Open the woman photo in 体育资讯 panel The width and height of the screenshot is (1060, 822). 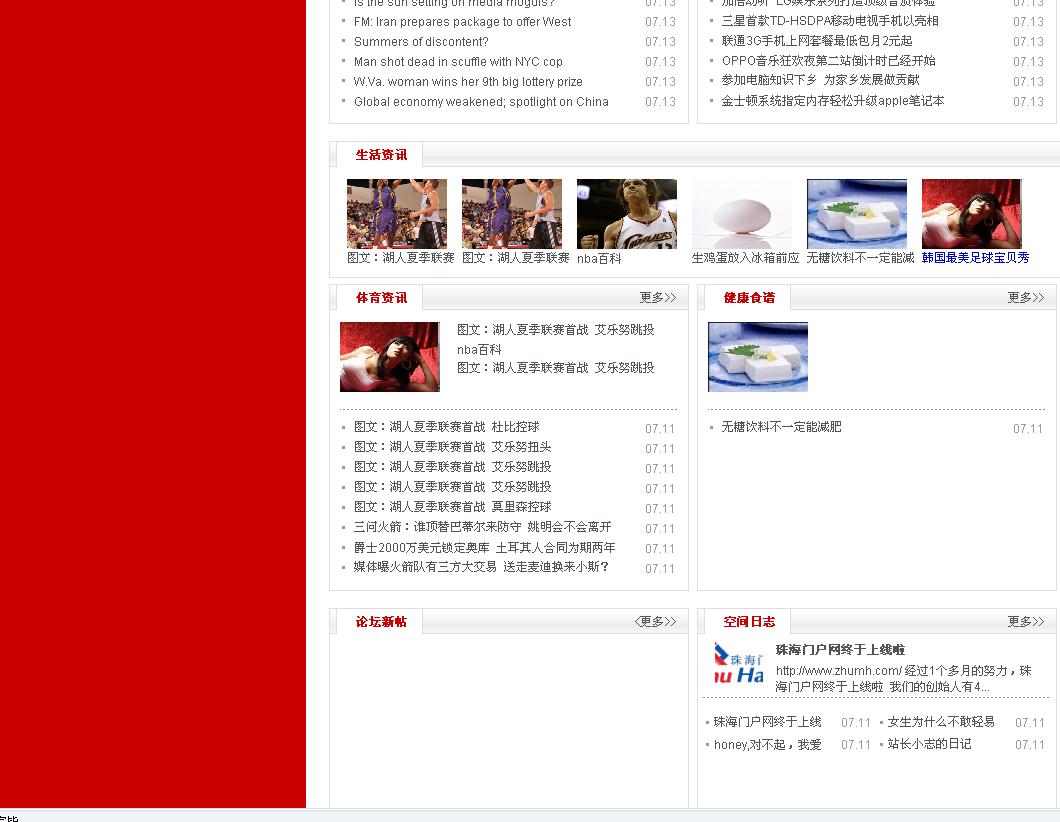click(389, 357)
